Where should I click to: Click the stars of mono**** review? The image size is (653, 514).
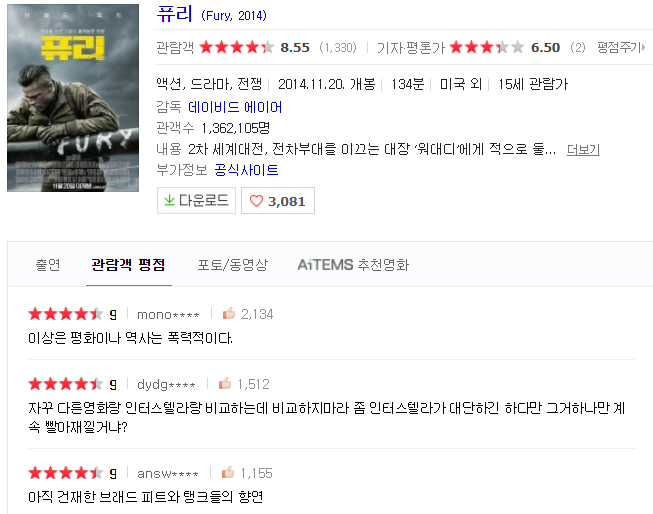point(65,314)
